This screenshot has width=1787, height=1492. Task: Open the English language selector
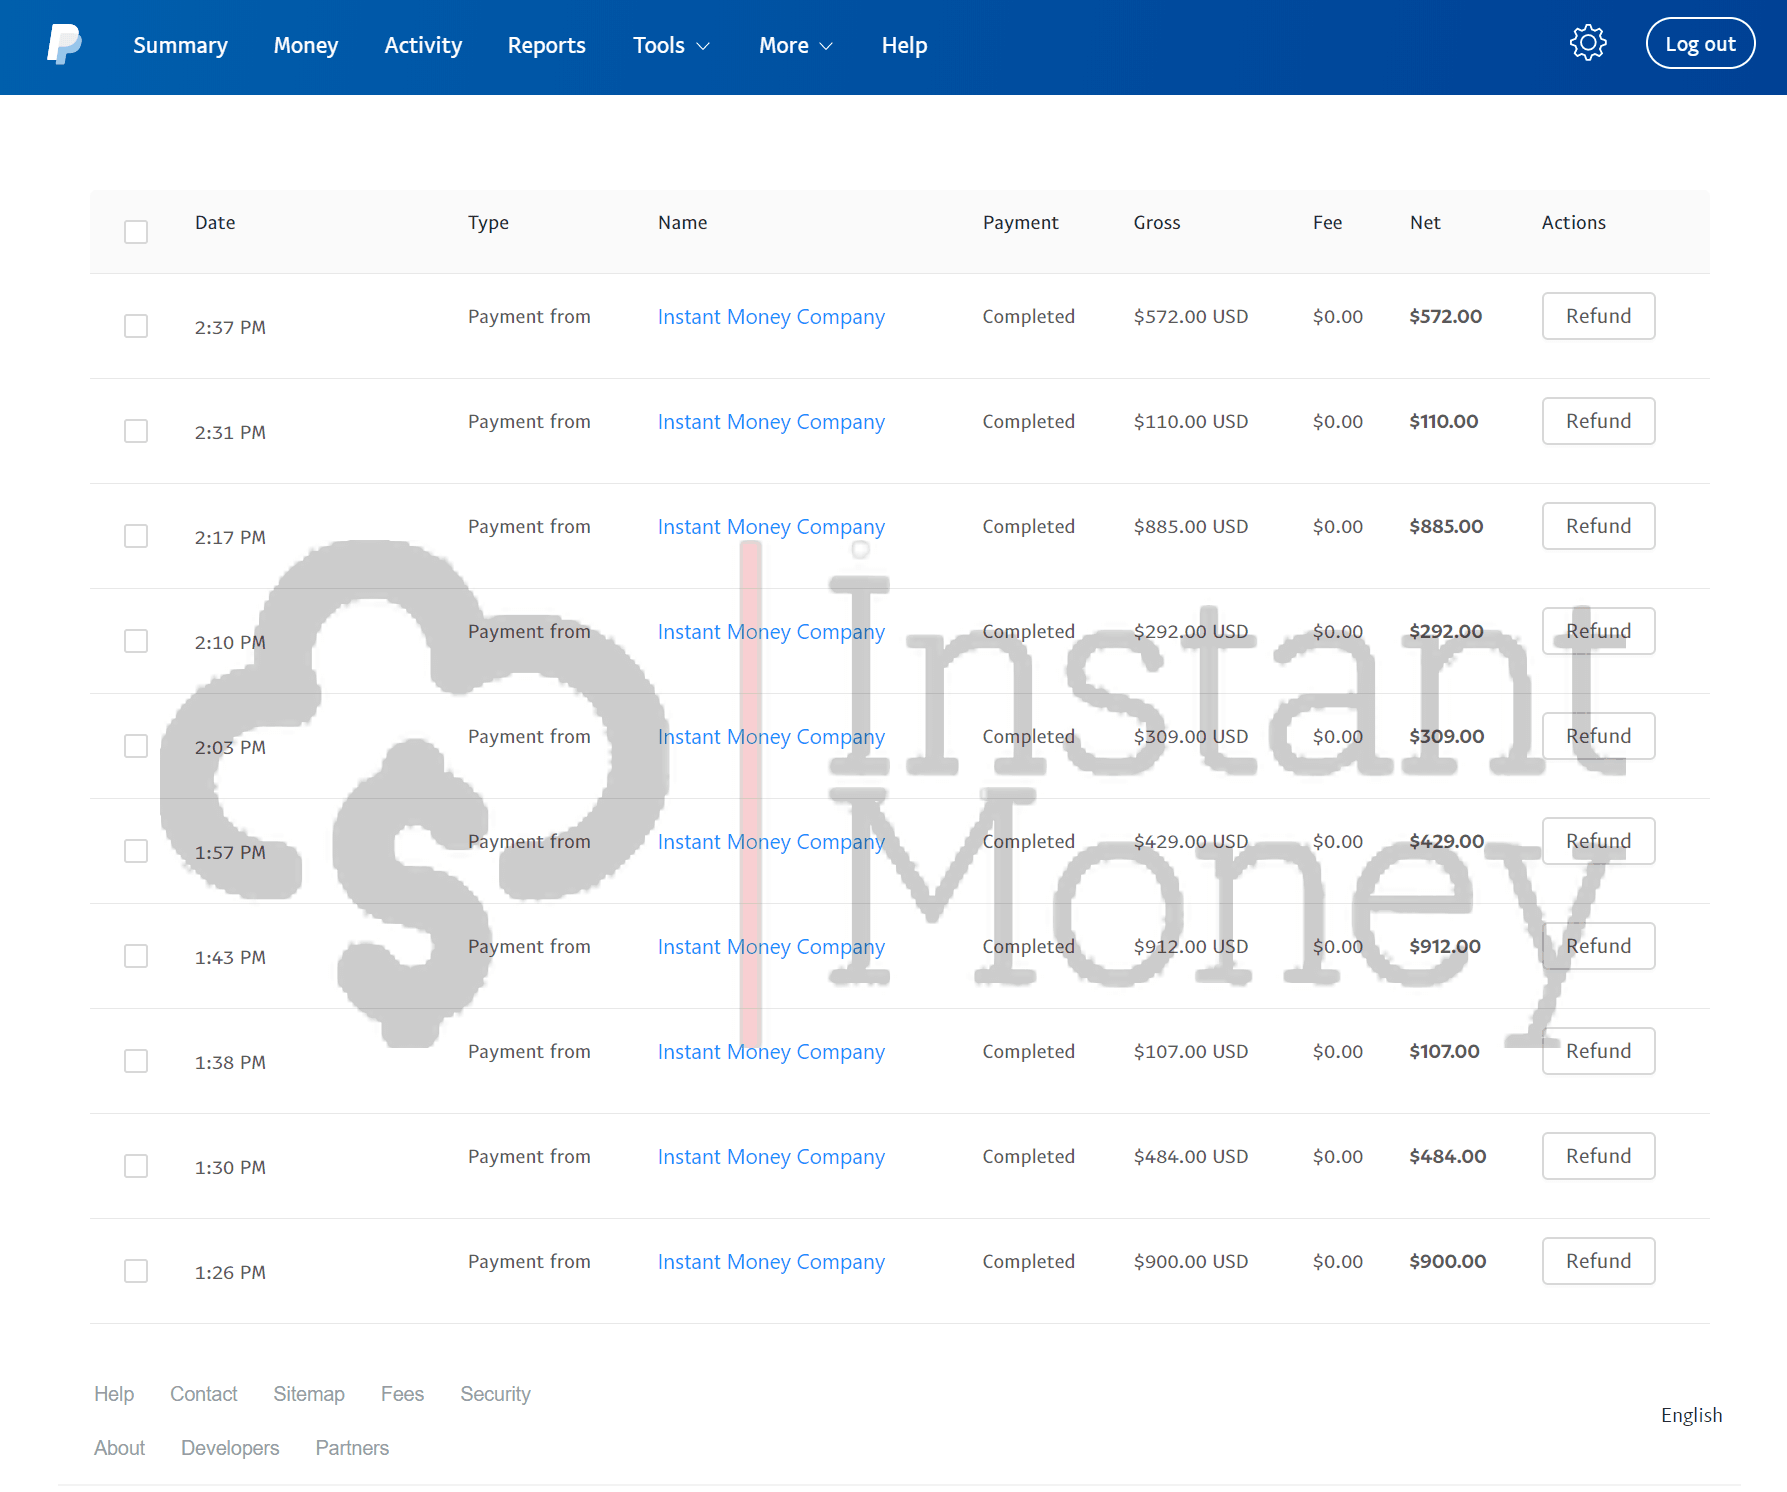[x=1691, y=1415]
